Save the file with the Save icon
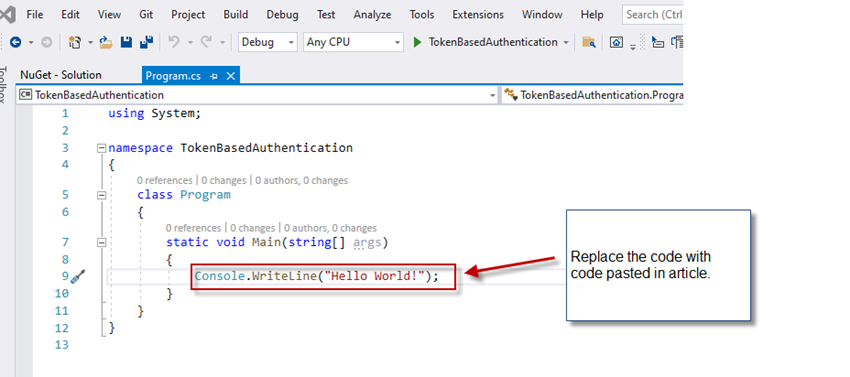 click(126, 42)
